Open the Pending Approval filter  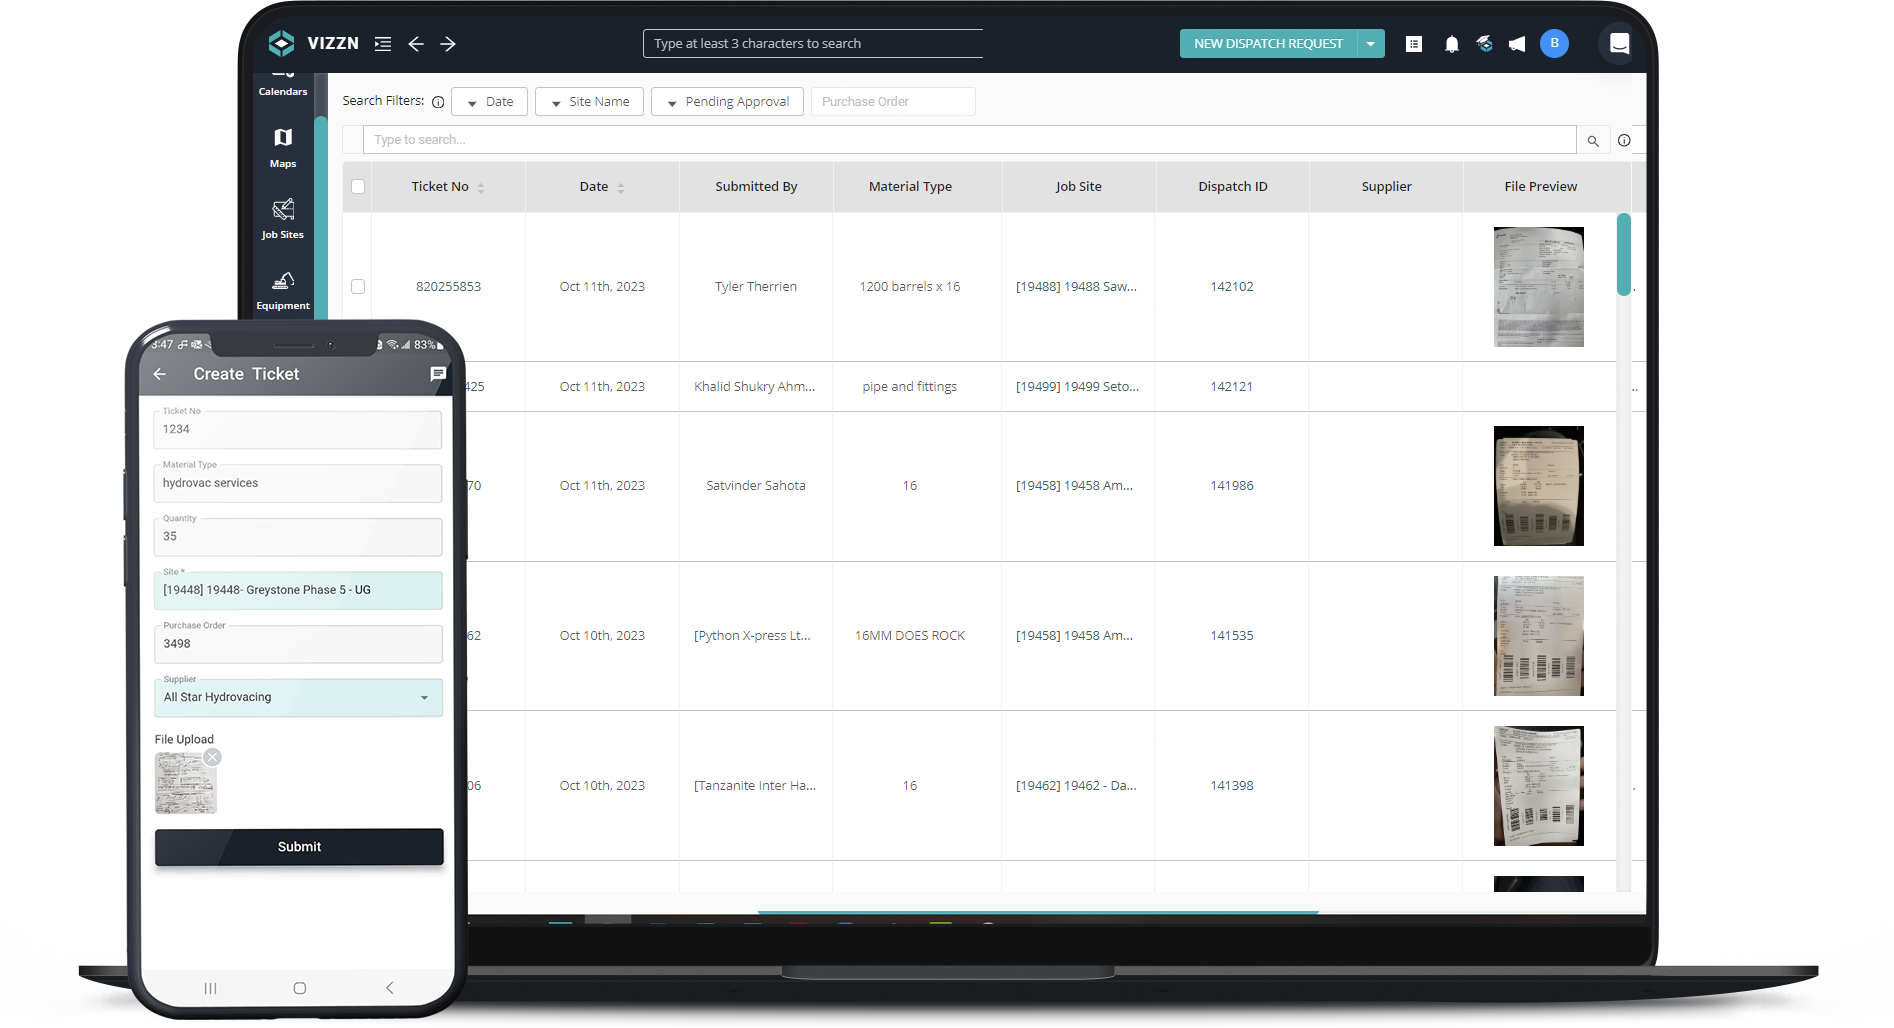[x=727, y=101]
